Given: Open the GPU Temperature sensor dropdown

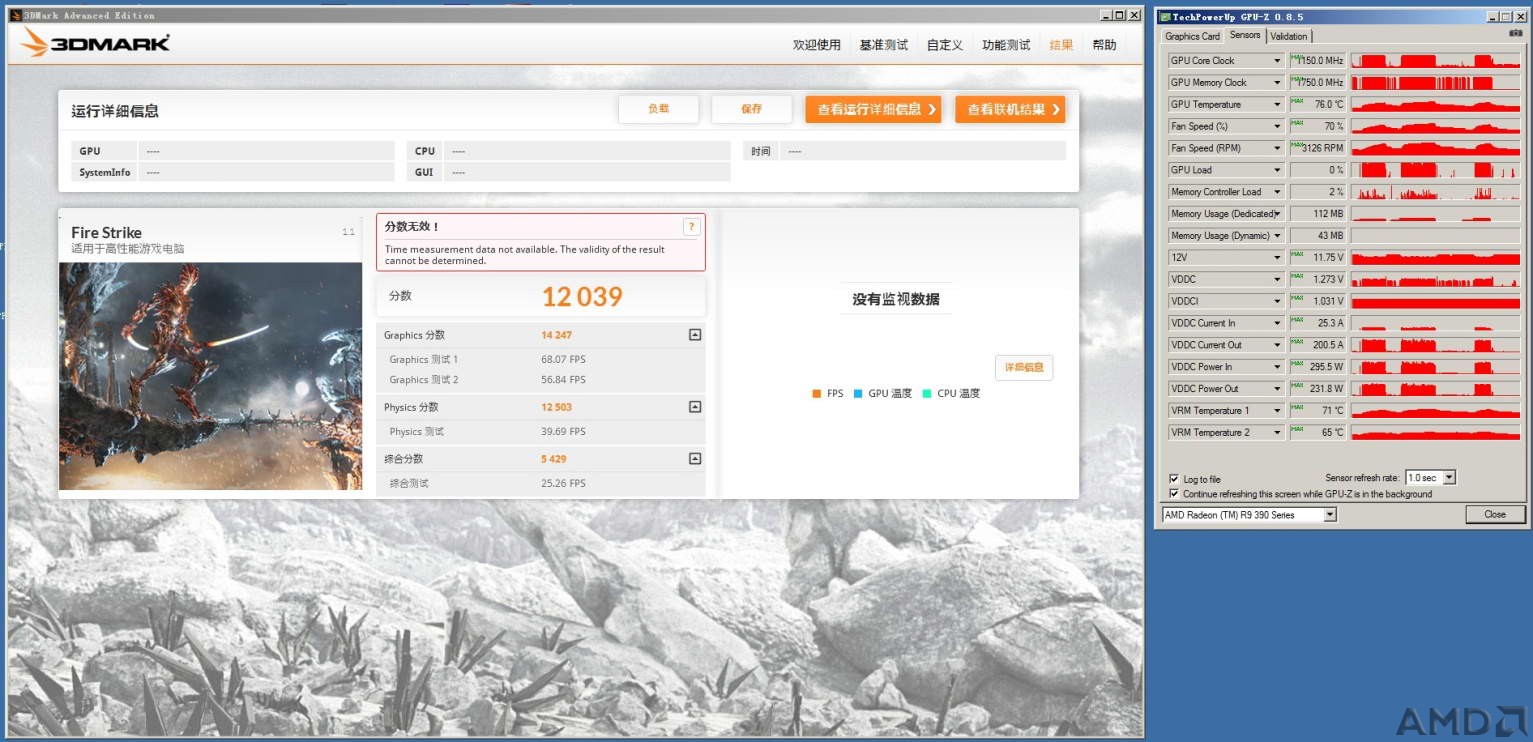Looking at the screenshot, I should (x=1277, y=105).
